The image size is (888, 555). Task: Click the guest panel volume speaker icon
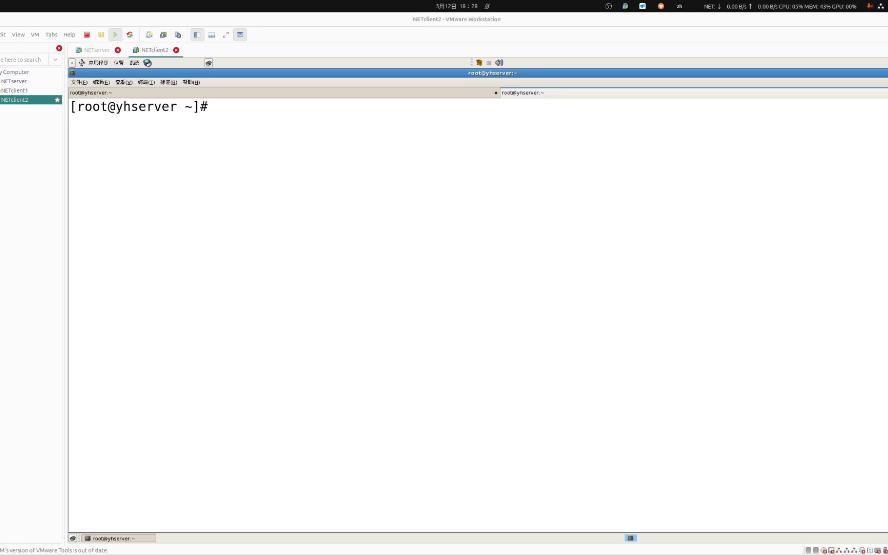pos(499,63)
